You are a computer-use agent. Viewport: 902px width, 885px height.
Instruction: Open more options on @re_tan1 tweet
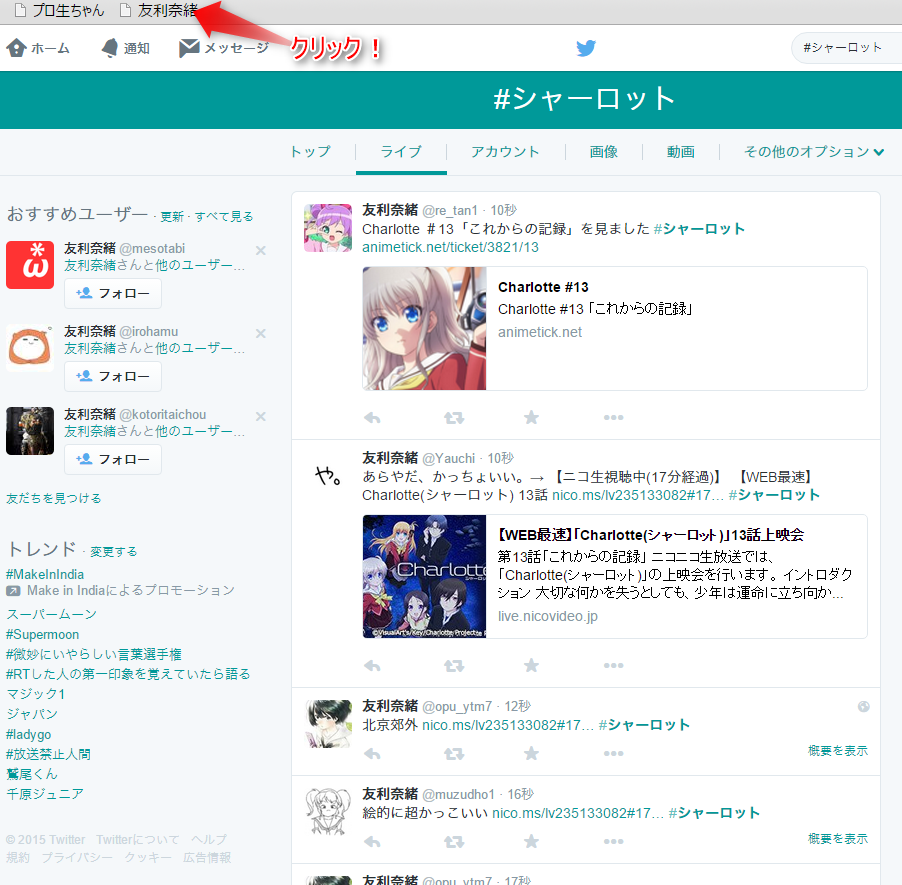(613, 418)
